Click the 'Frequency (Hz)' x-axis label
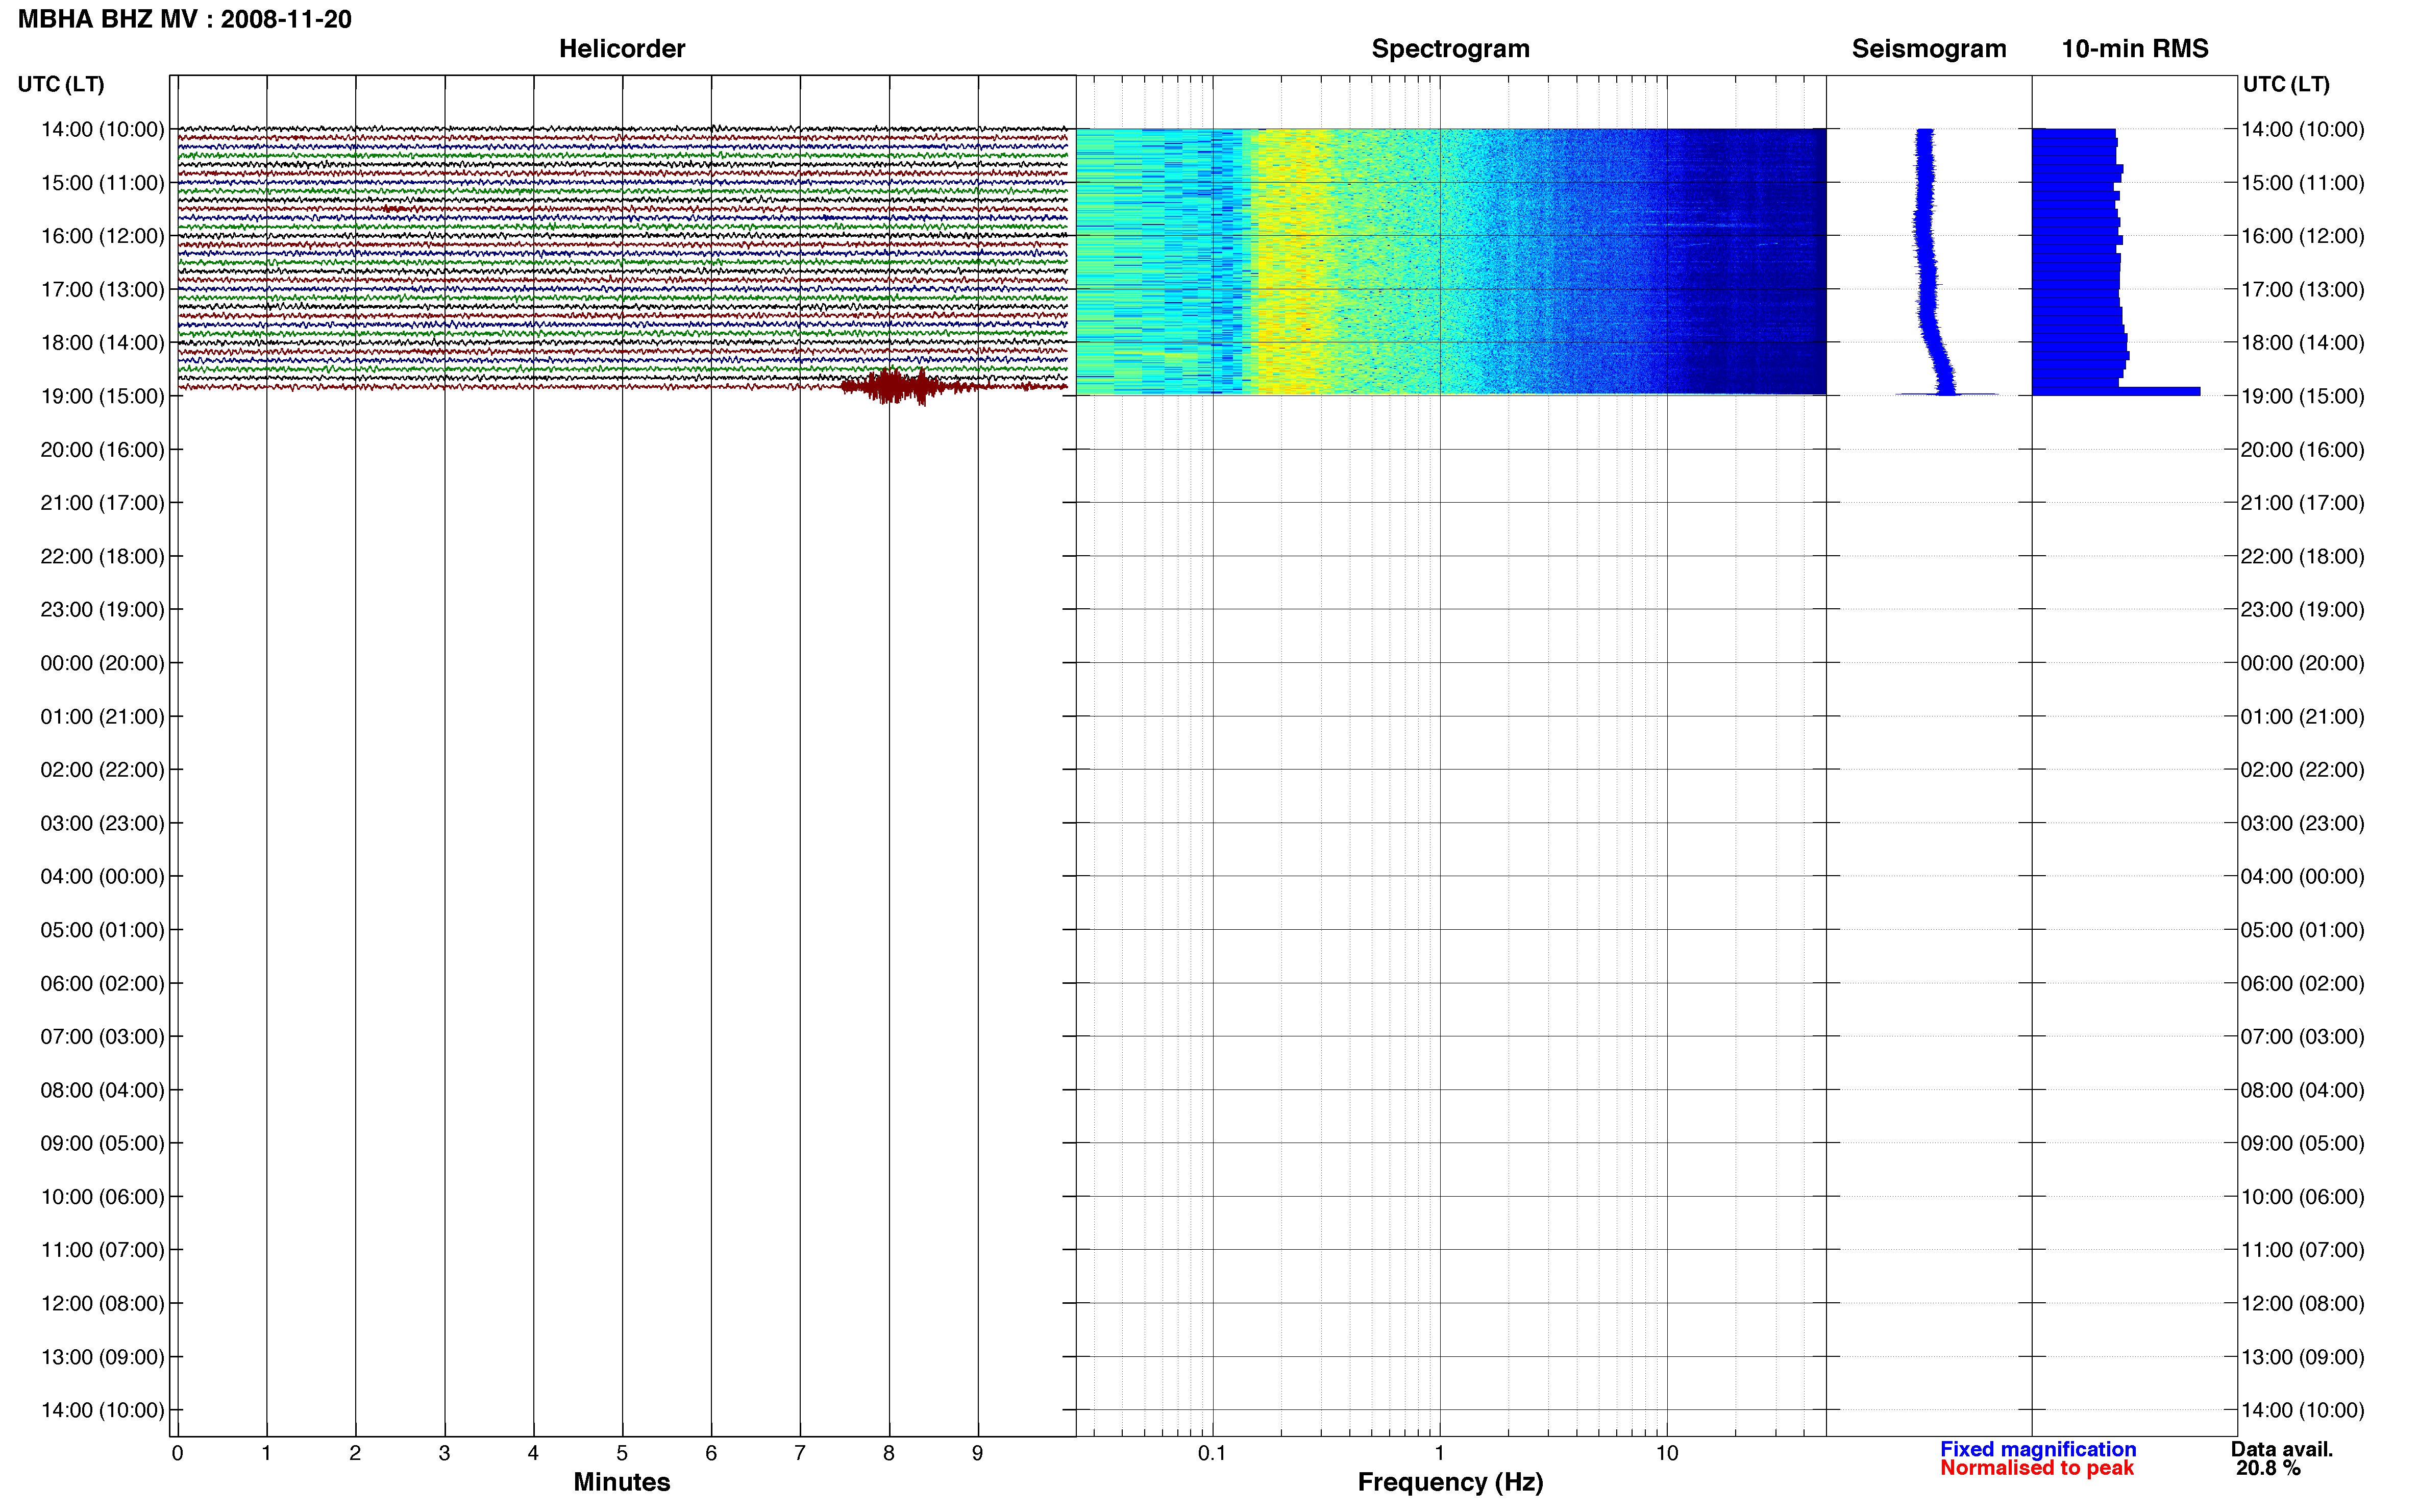The height and width of the screenshot is (1512, 2419). (1450, 1482)
